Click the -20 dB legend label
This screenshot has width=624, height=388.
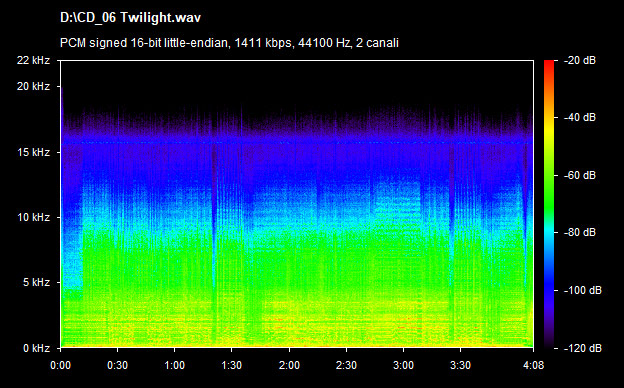click(x=580, y=60)
